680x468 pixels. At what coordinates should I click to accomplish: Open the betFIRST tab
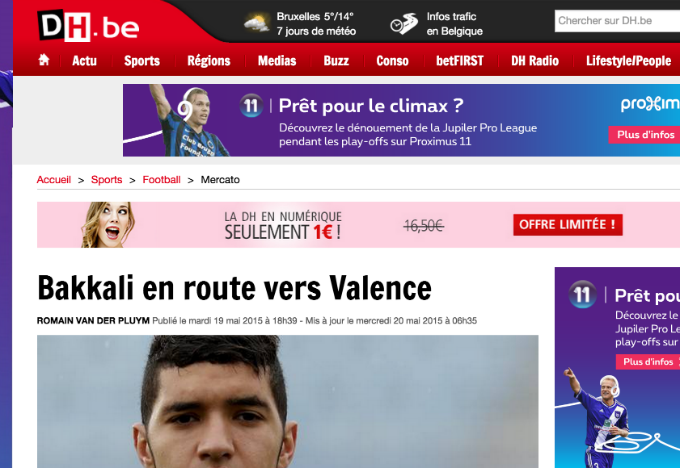460,61
